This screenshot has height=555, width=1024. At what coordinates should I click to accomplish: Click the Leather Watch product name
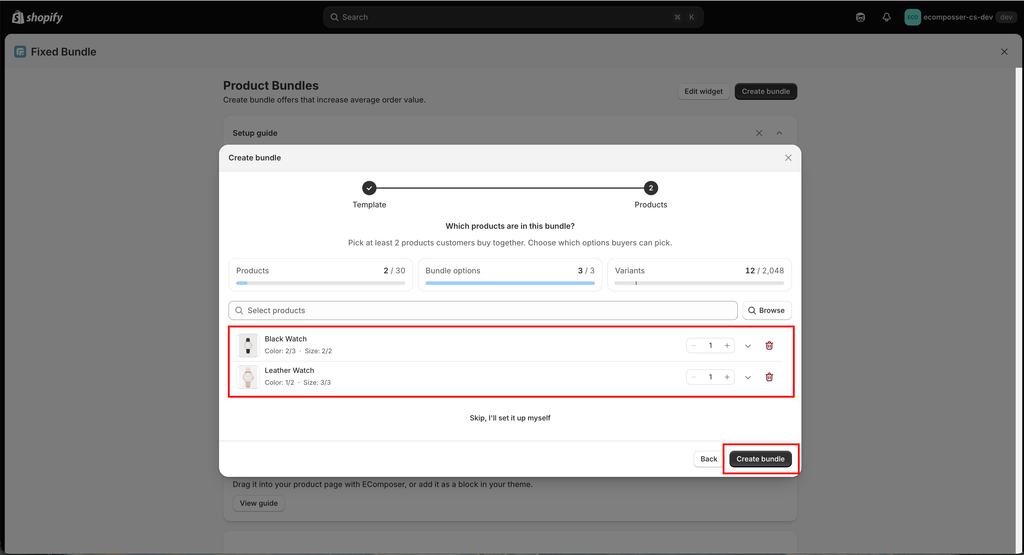click(289, 370)
